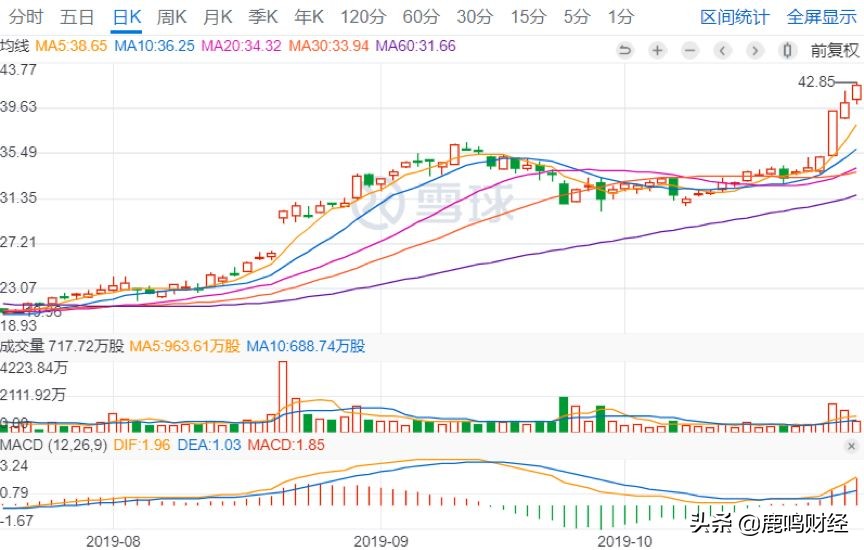The height and width of the screenshot is (550, 864).
Task: Click the 42.85 latest price marker
Action: click(816, 81)
